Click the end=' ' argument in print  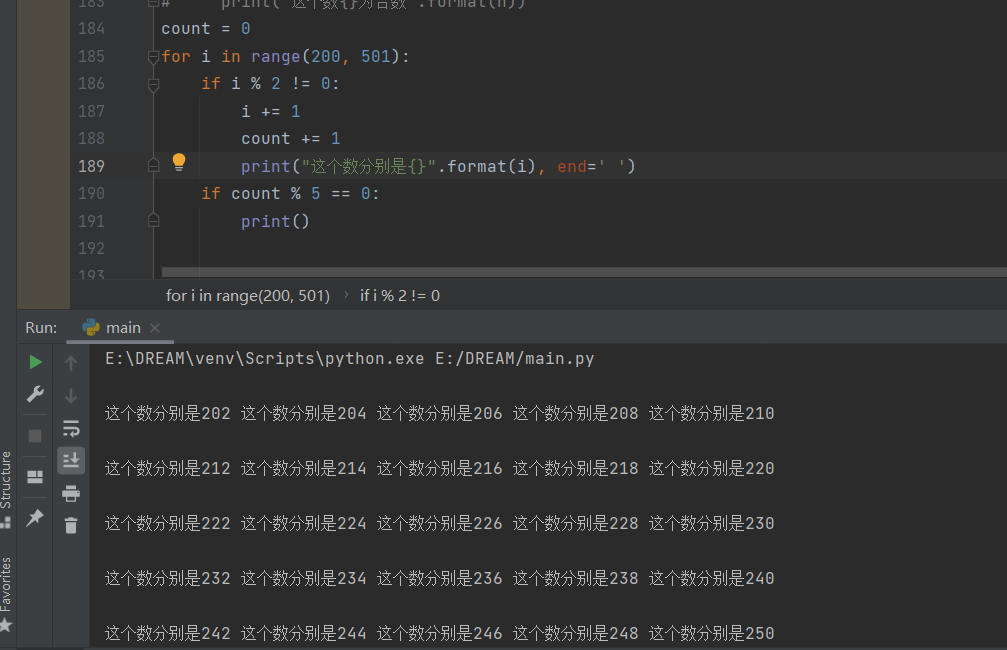point(591,167)
